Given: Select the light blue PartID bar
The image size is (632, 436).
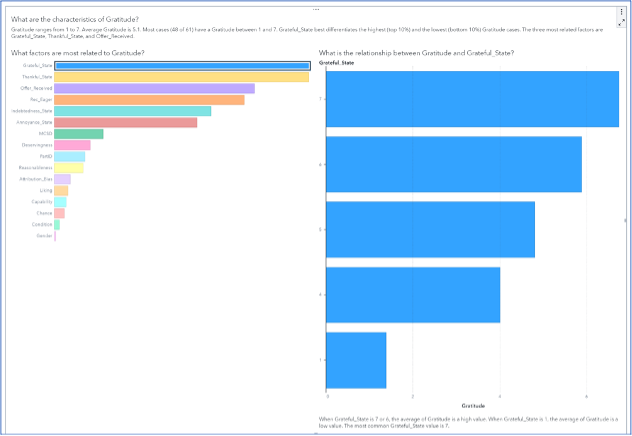Looking at the screenshot, I should [x=69, y=157].
